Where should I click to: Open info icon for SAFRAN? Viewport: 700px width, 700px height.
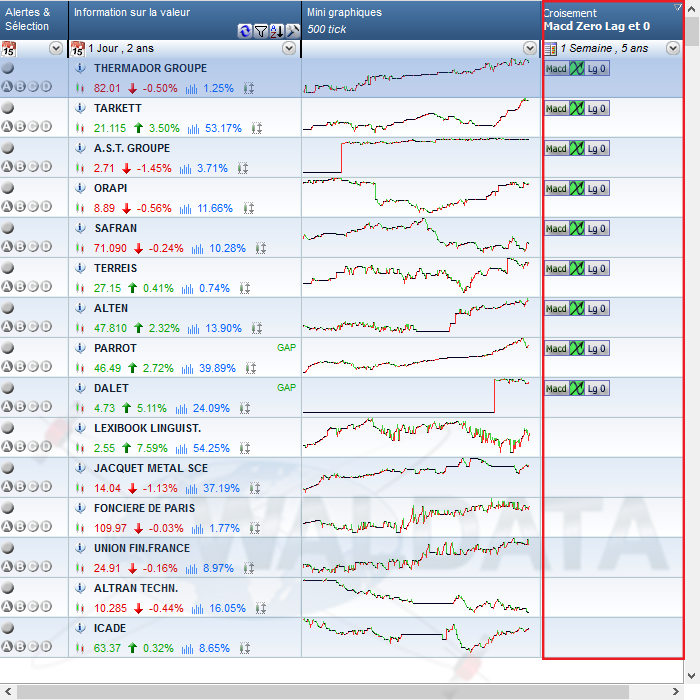click(x=80, y=228)
